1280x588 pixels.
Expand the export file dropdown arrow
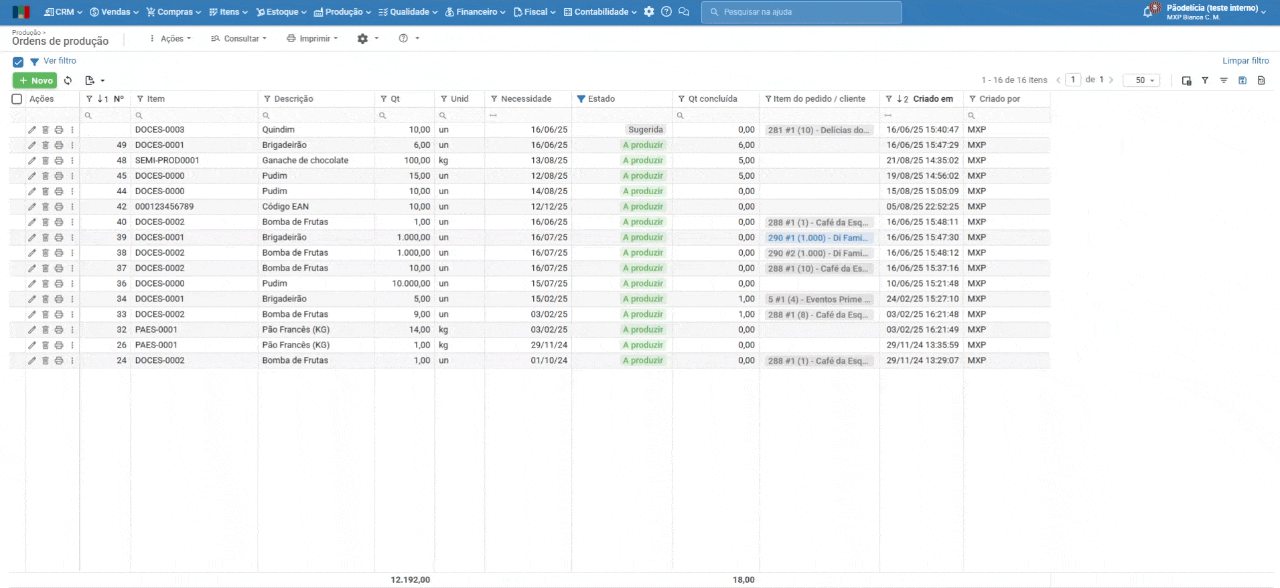coord(103,80)
